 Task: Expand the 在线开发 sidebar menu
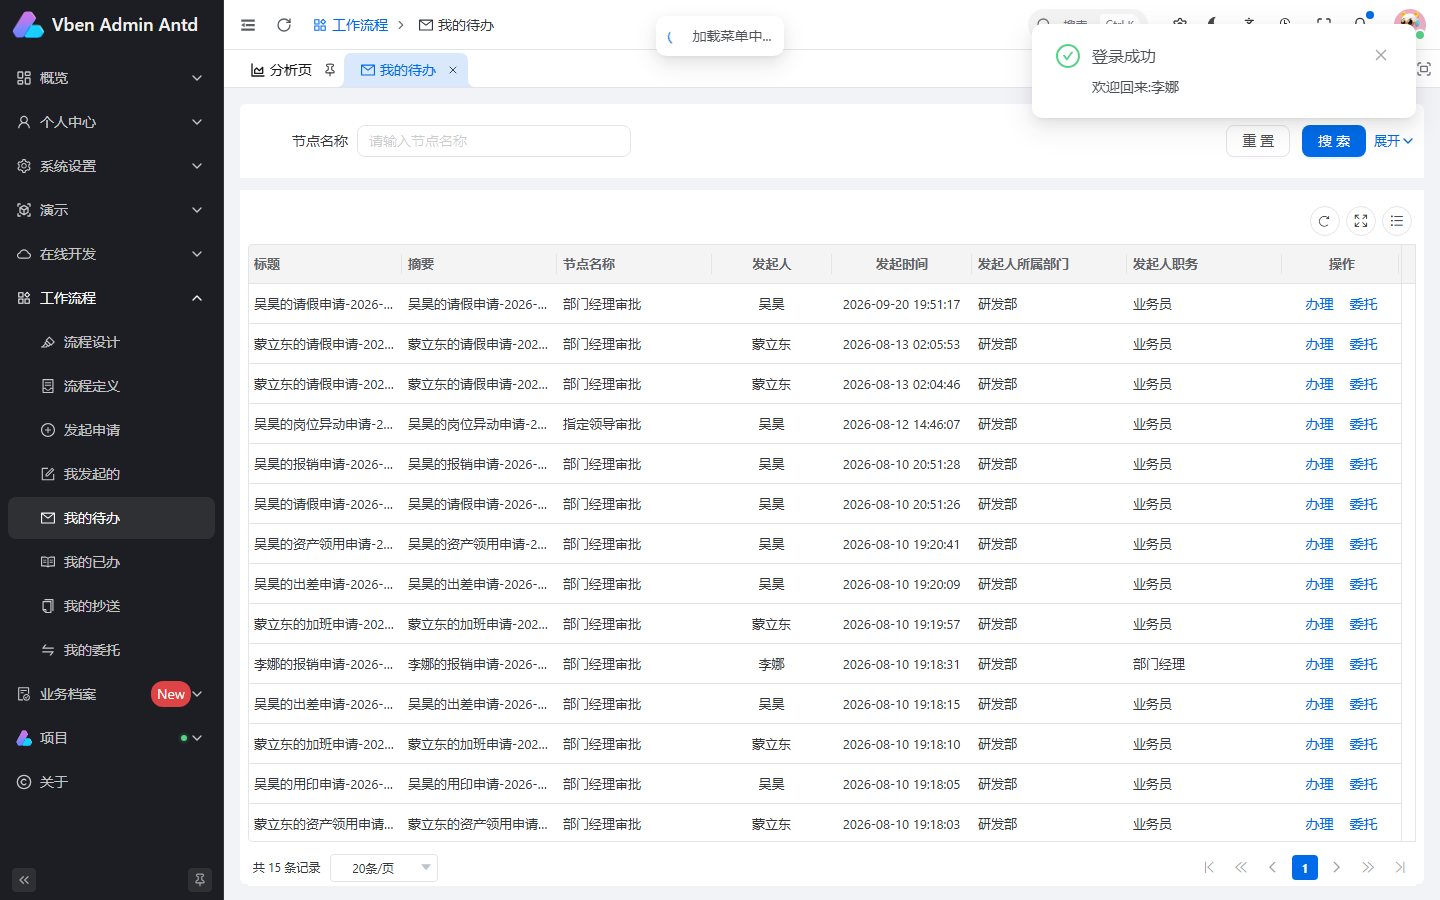(112, 254)
